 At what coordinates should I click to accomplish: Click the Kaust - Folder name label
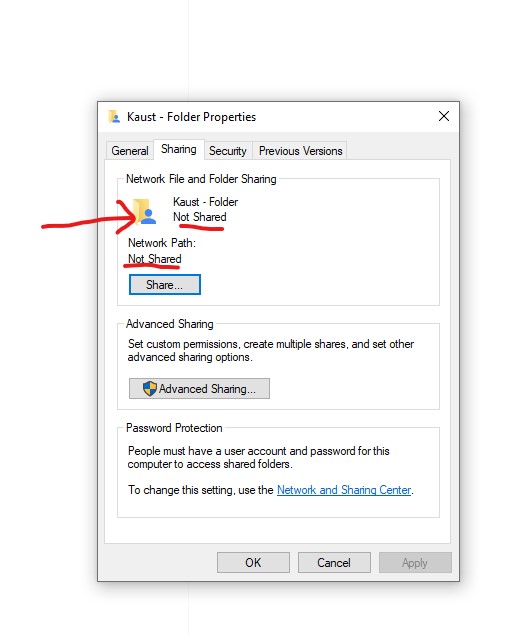(x=205, y=202)
